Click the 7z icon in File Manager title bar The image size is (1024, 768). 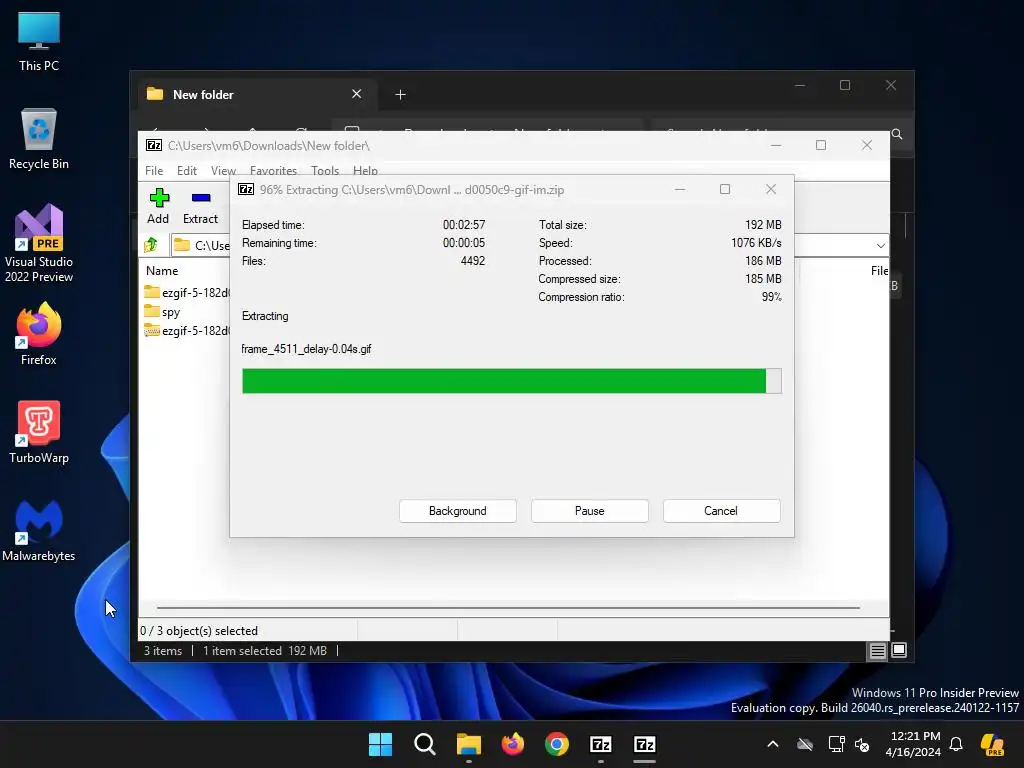[154, 145]
